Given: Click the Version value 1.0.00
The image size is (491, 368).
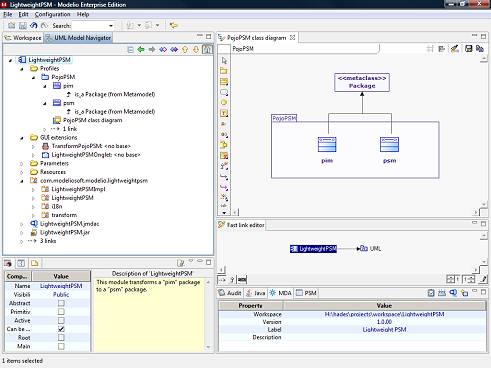Looking at the screenshot, I should [384, 322].
